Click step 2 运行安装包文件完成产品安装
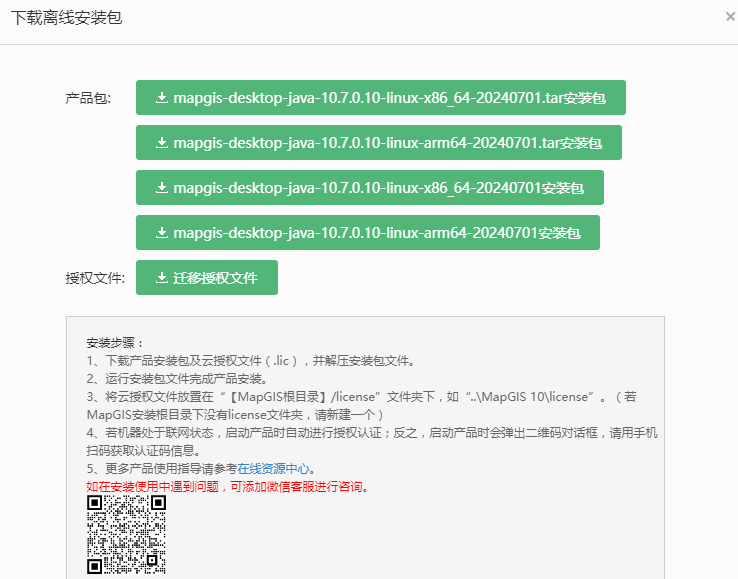738x579 pixels. point(177,378)
